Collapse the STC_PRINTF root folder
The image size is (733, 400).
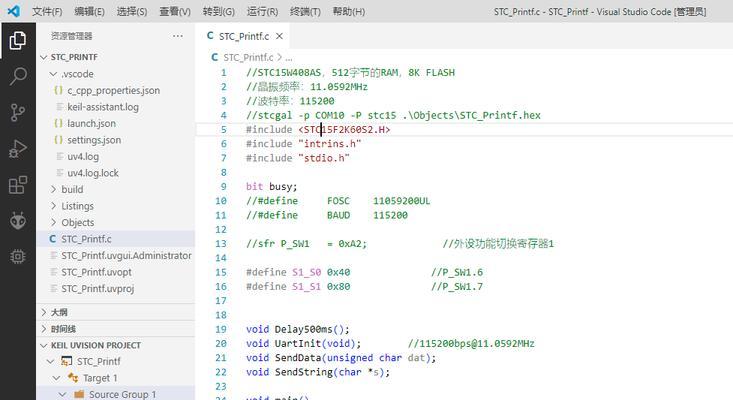[x=44, y=57]
